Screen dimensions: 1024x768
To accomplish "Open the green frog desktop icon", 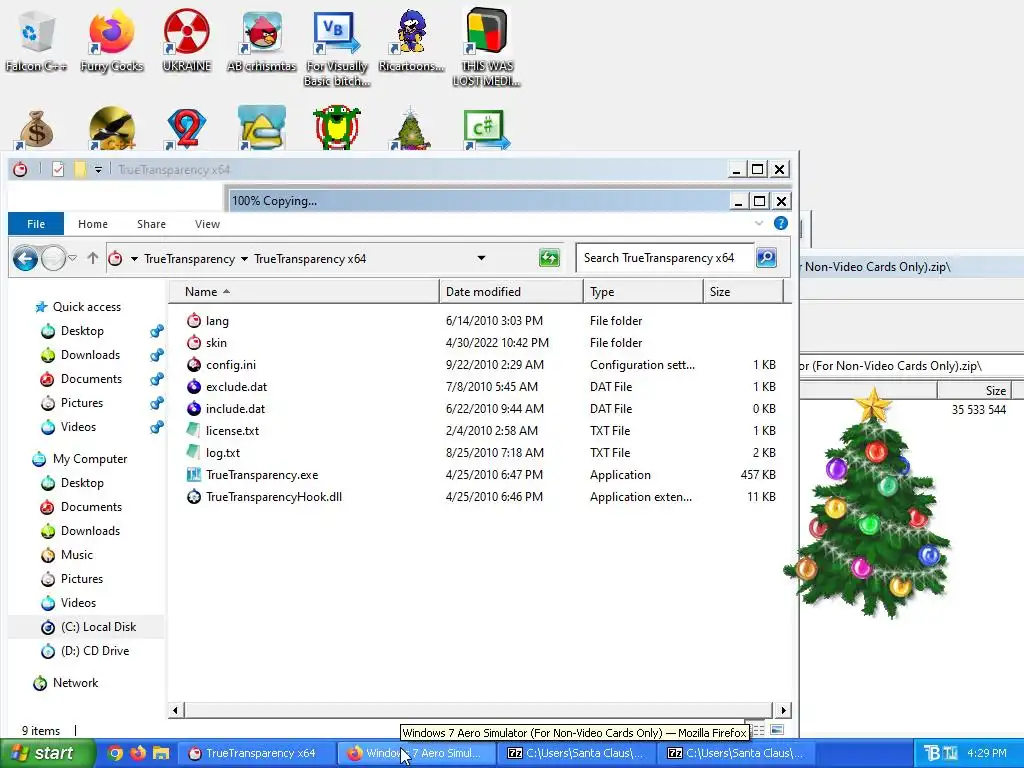I will click(337, 127).
